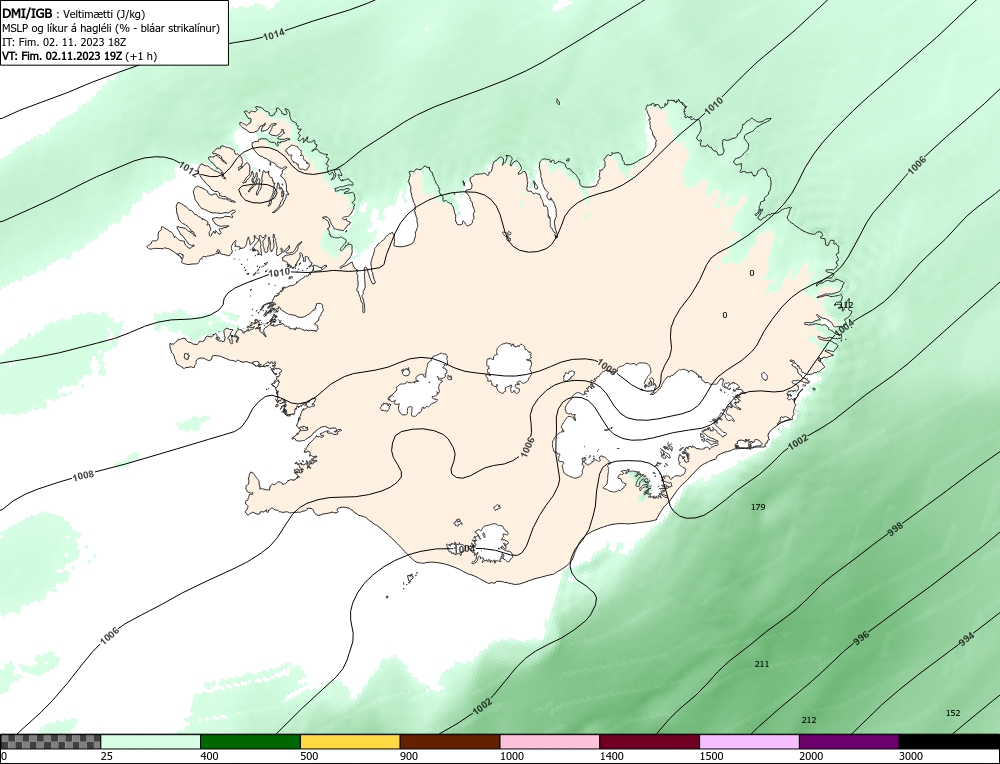Viewport: 1000px width, 764px height.
Task: Select the yellow 500–900 legend swatch
Action: pyautogui.click(x=350, y=742)
